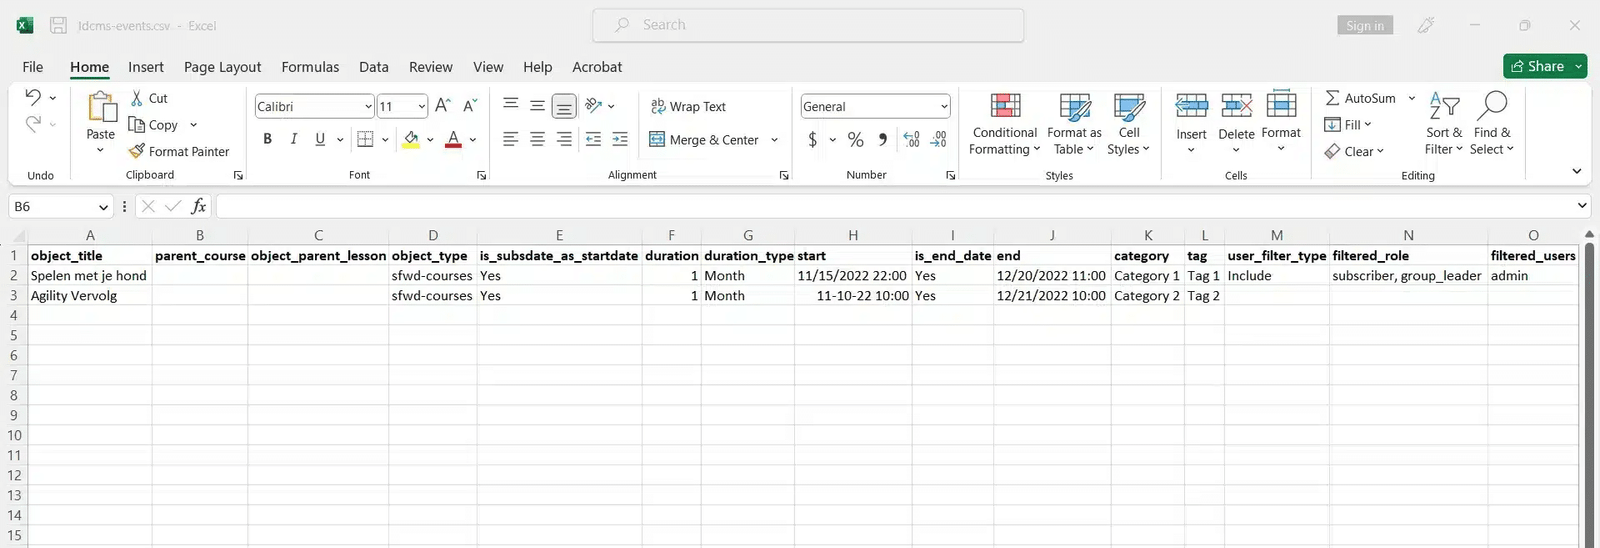
Task: Click the Paste clipboard icon
Action: [101, 107]
